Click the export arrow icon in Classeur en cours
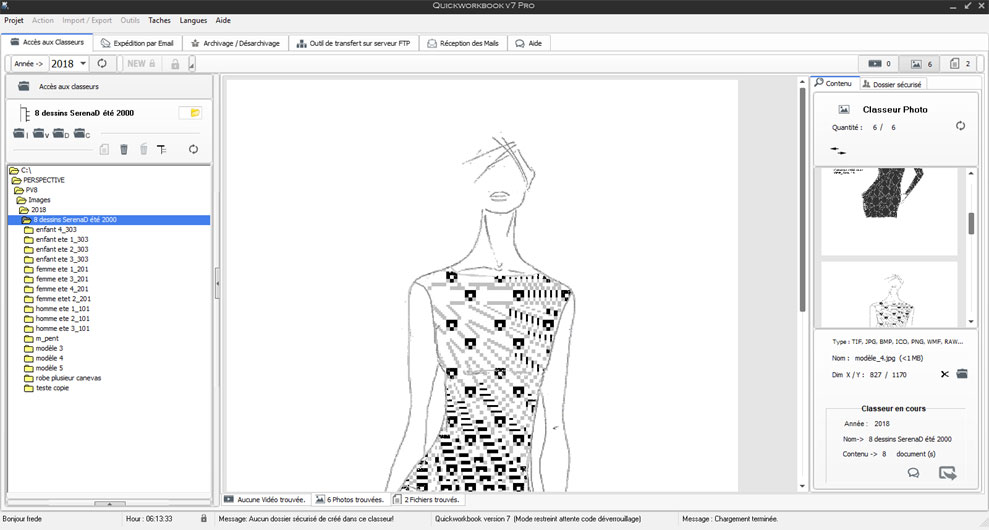The width and height of the screenshot is (989, 530). tap(947, 473)
